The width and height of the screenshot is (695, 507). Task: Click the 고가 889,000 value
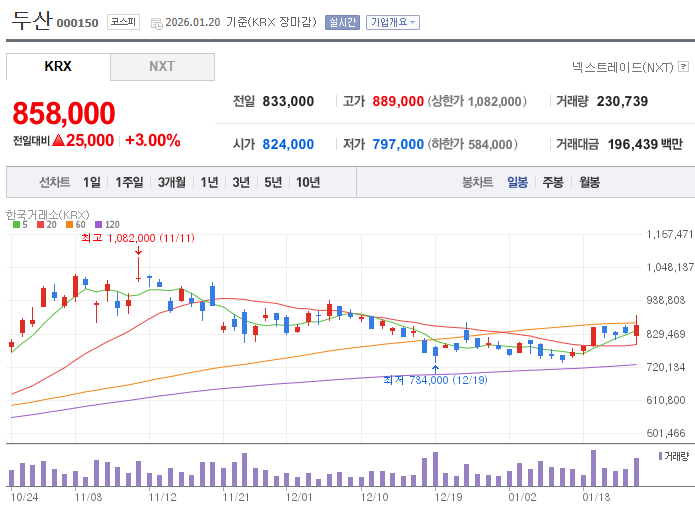(x=398, y=101)
